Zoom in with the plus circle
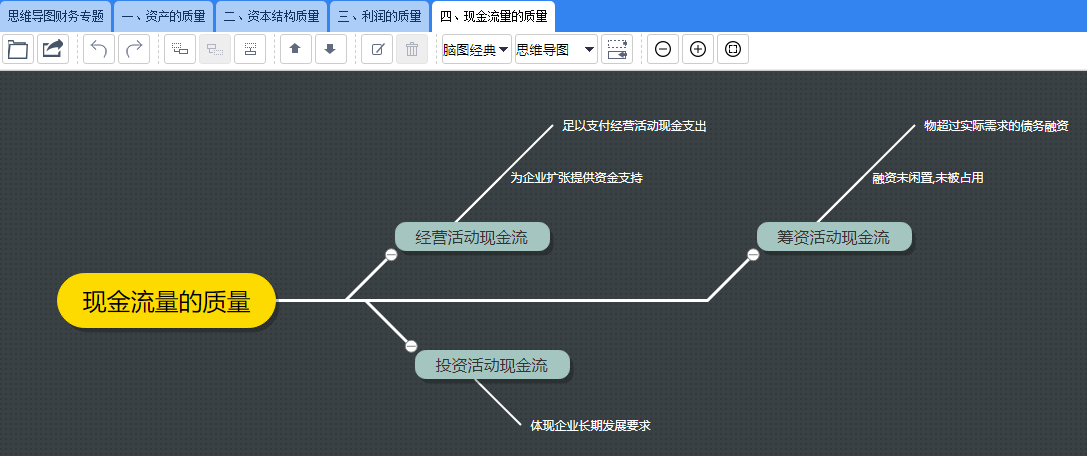 pos(698,49)
